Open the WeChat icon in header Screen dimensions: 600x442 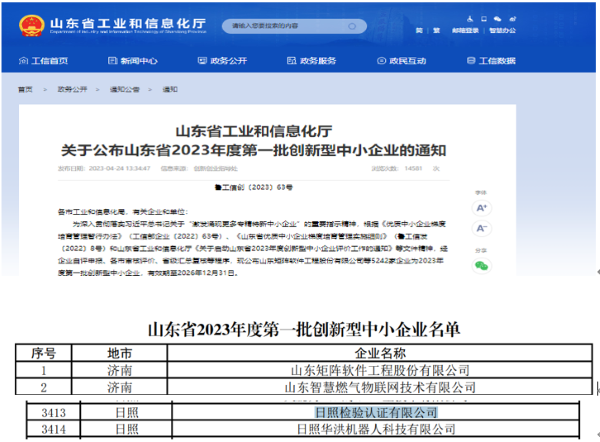(497, 19)
